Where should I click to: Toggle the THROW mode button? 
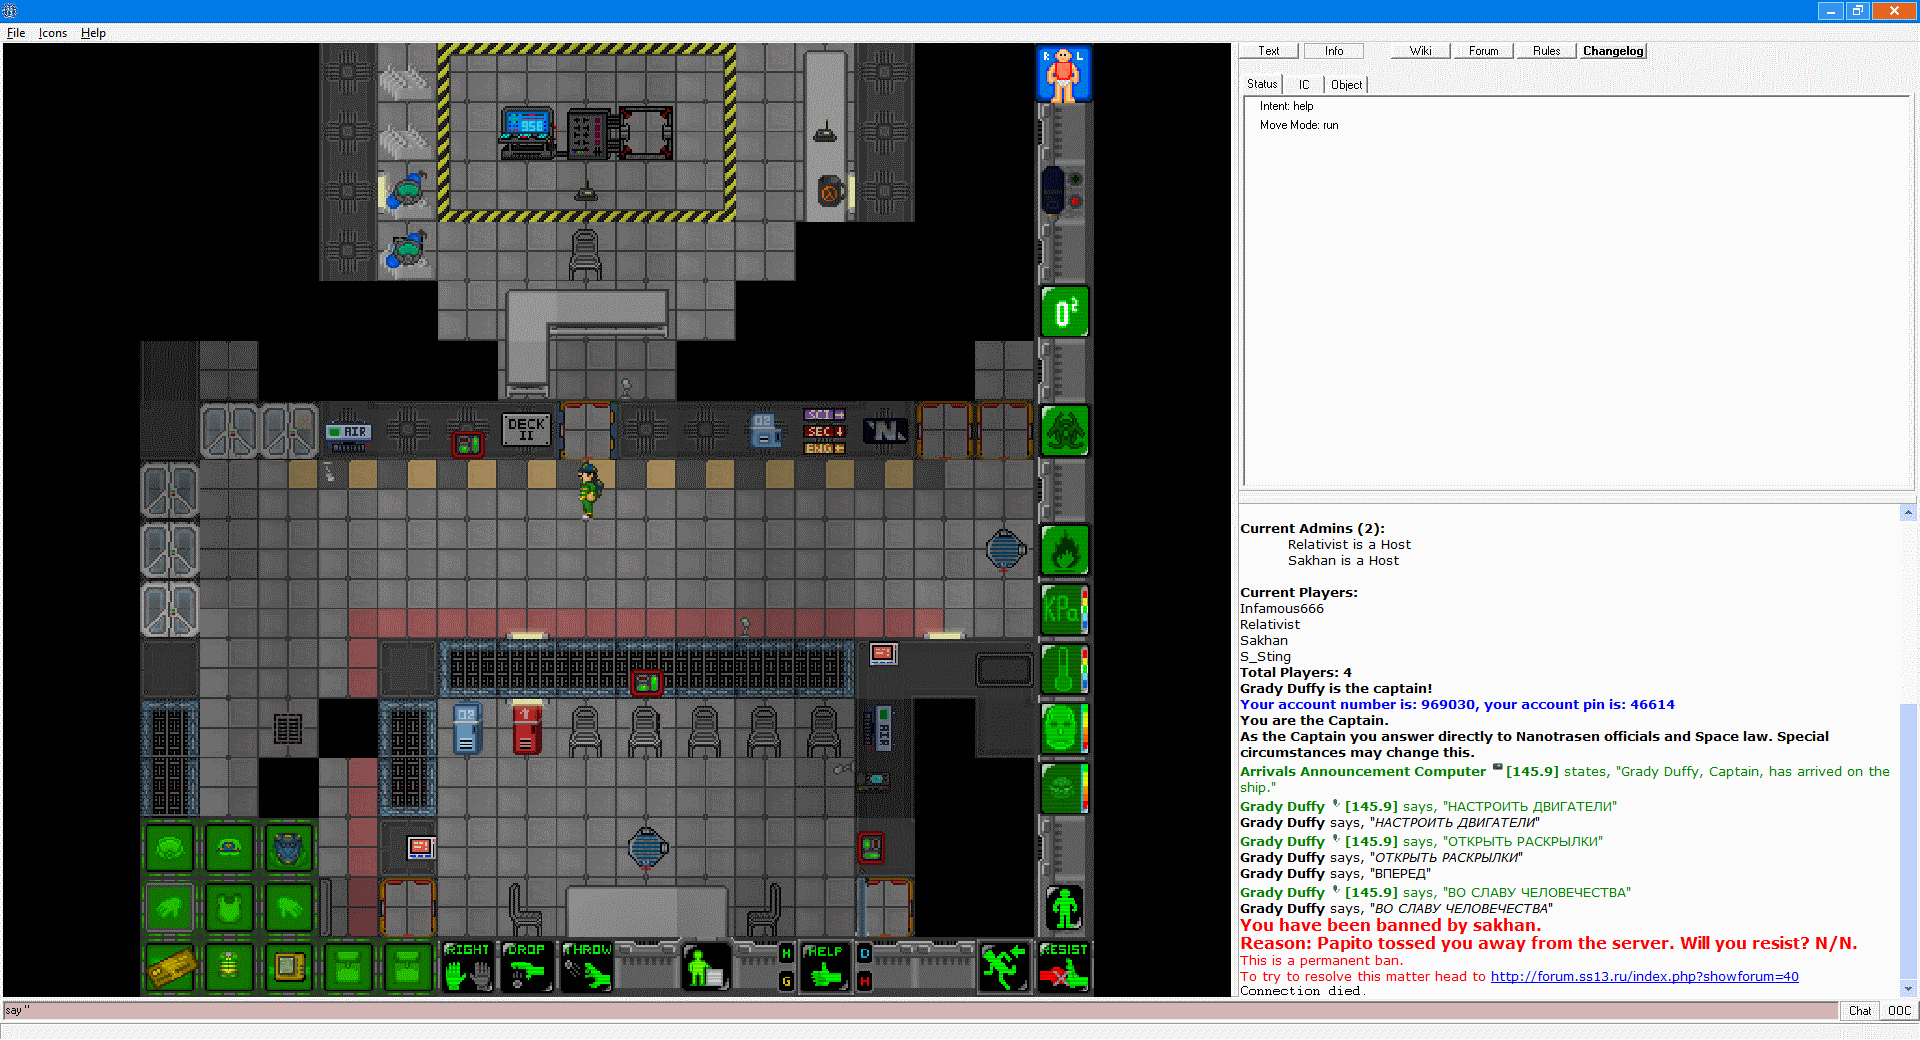[587, 967]
